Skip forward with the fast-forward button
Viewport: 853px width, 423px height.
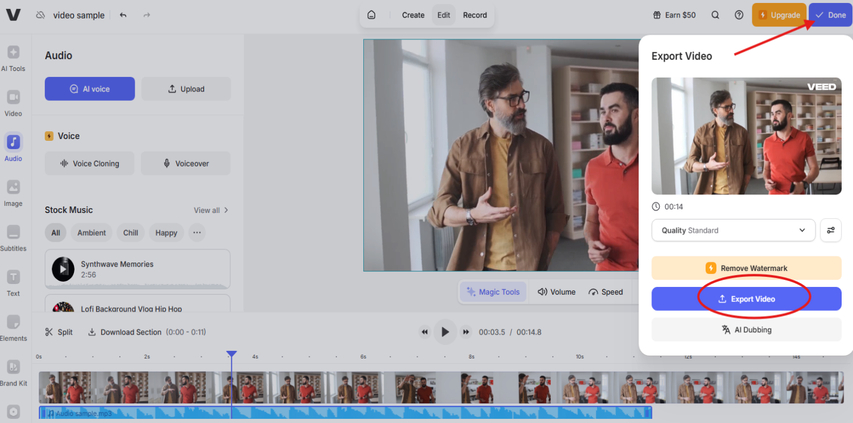(466, 332)
